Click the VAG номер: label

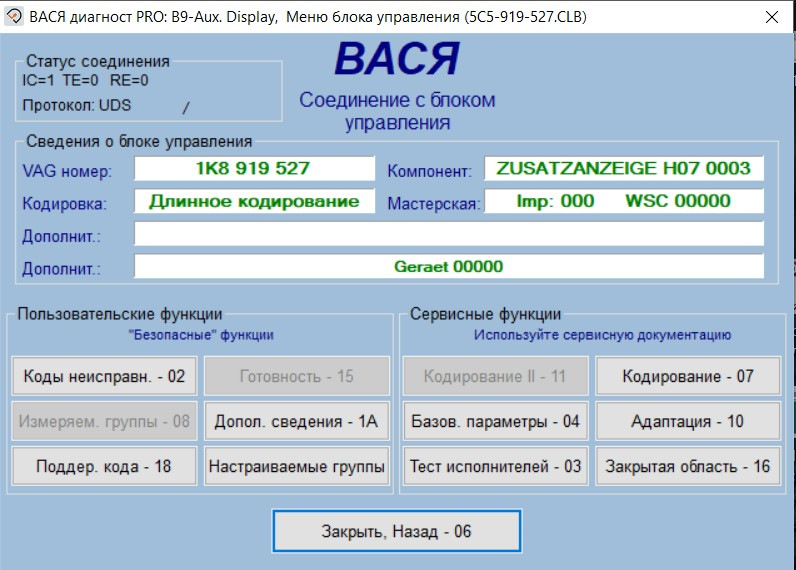67,171
